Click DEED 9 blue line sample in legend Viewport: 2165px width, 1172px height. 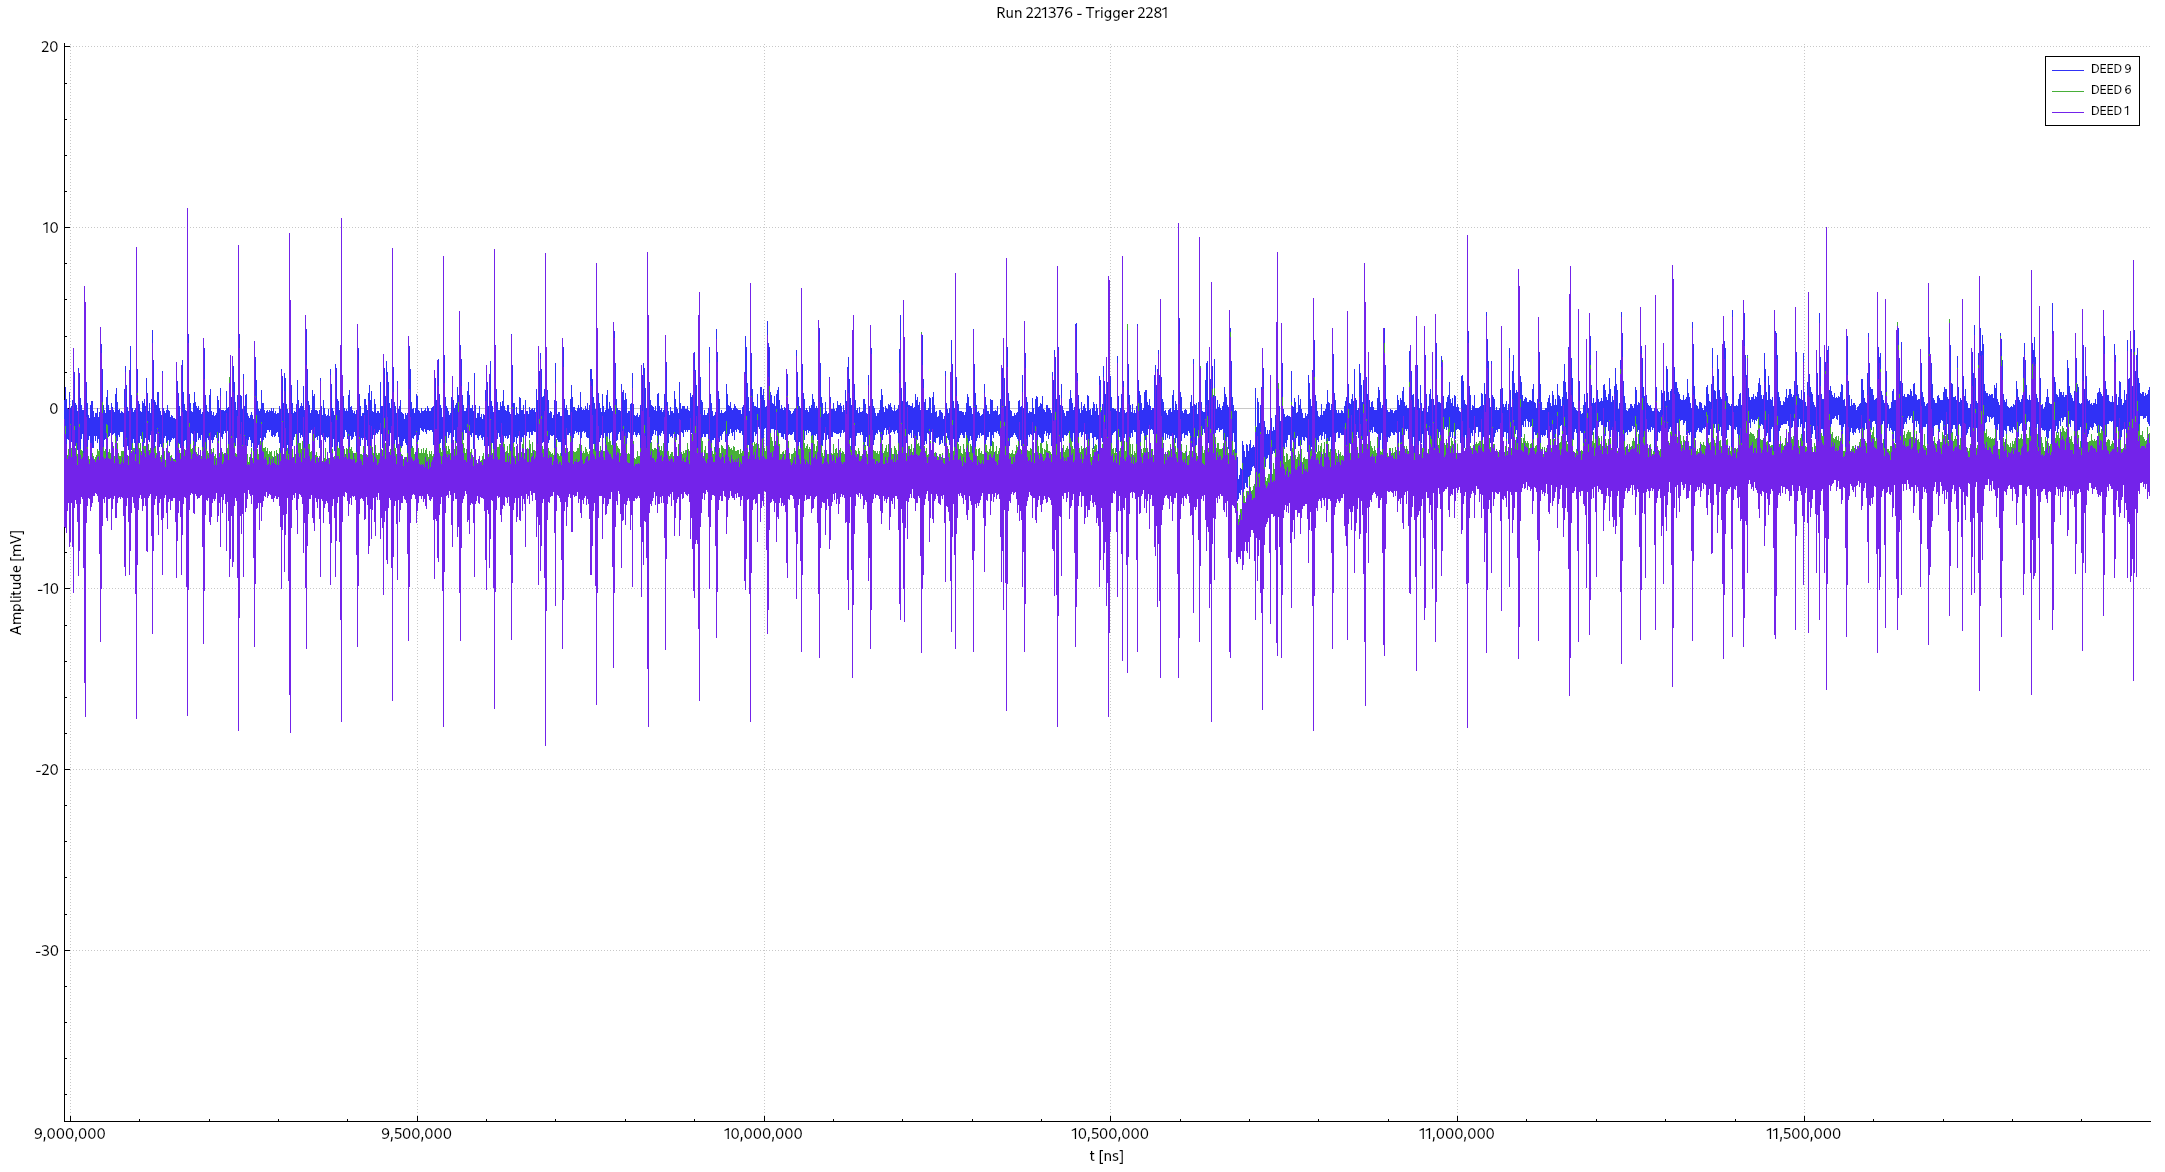[2067, 70]
